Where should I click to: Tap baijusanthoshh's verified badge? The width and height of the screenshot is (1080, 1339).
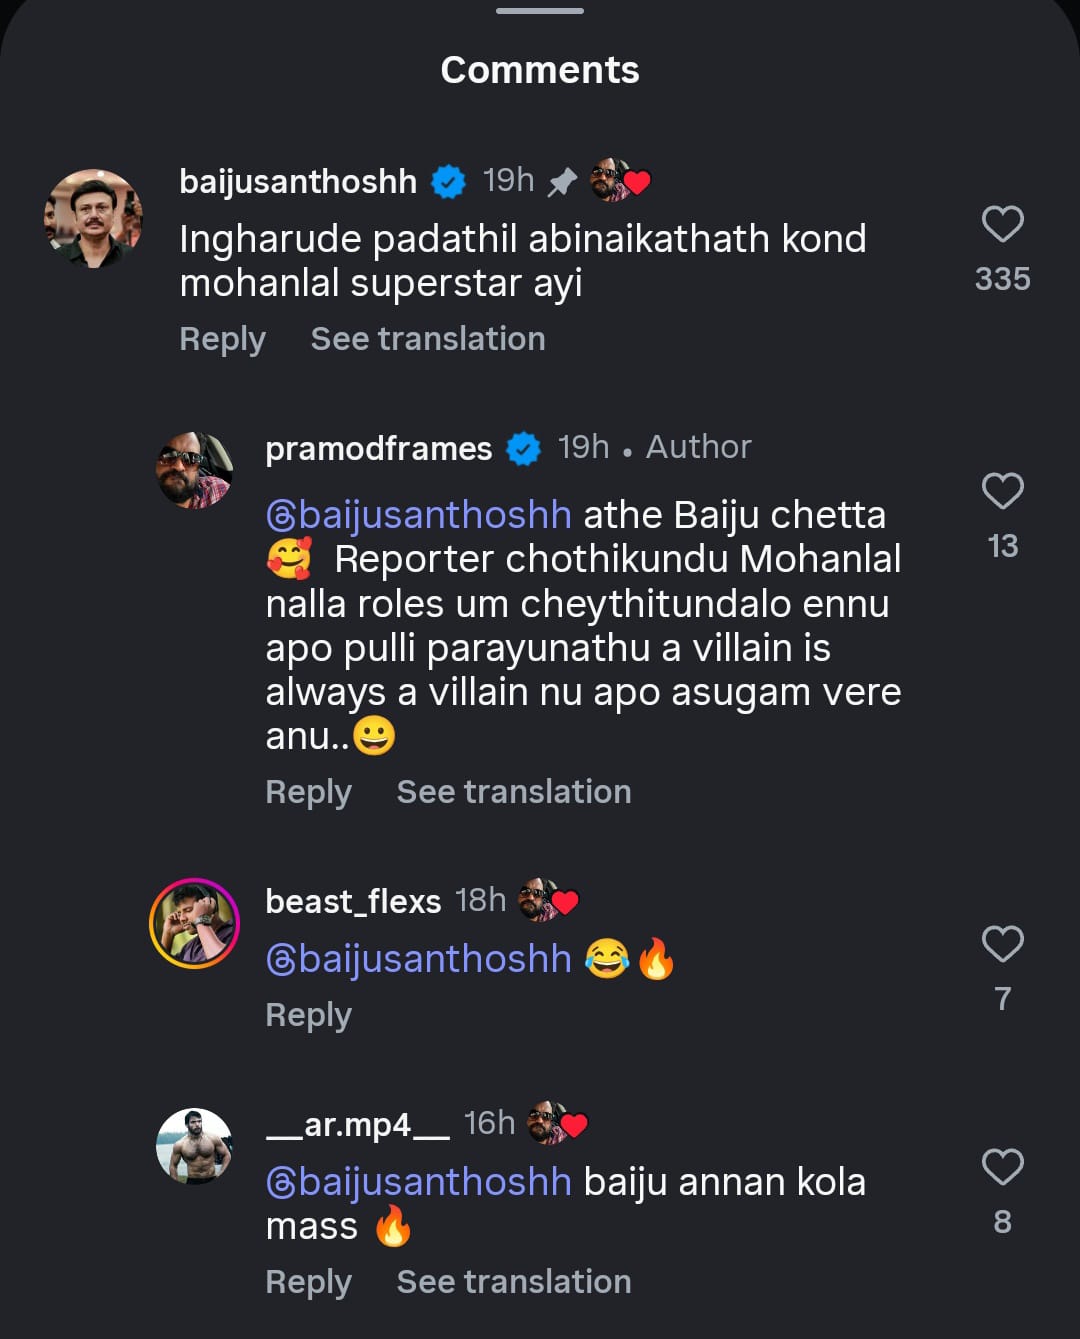(448, 182)
